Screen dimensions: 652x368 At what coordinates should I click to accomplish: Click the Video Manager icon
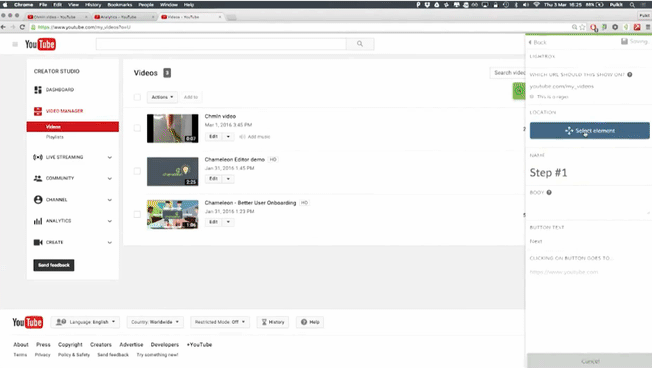click(x=38, y=111)
